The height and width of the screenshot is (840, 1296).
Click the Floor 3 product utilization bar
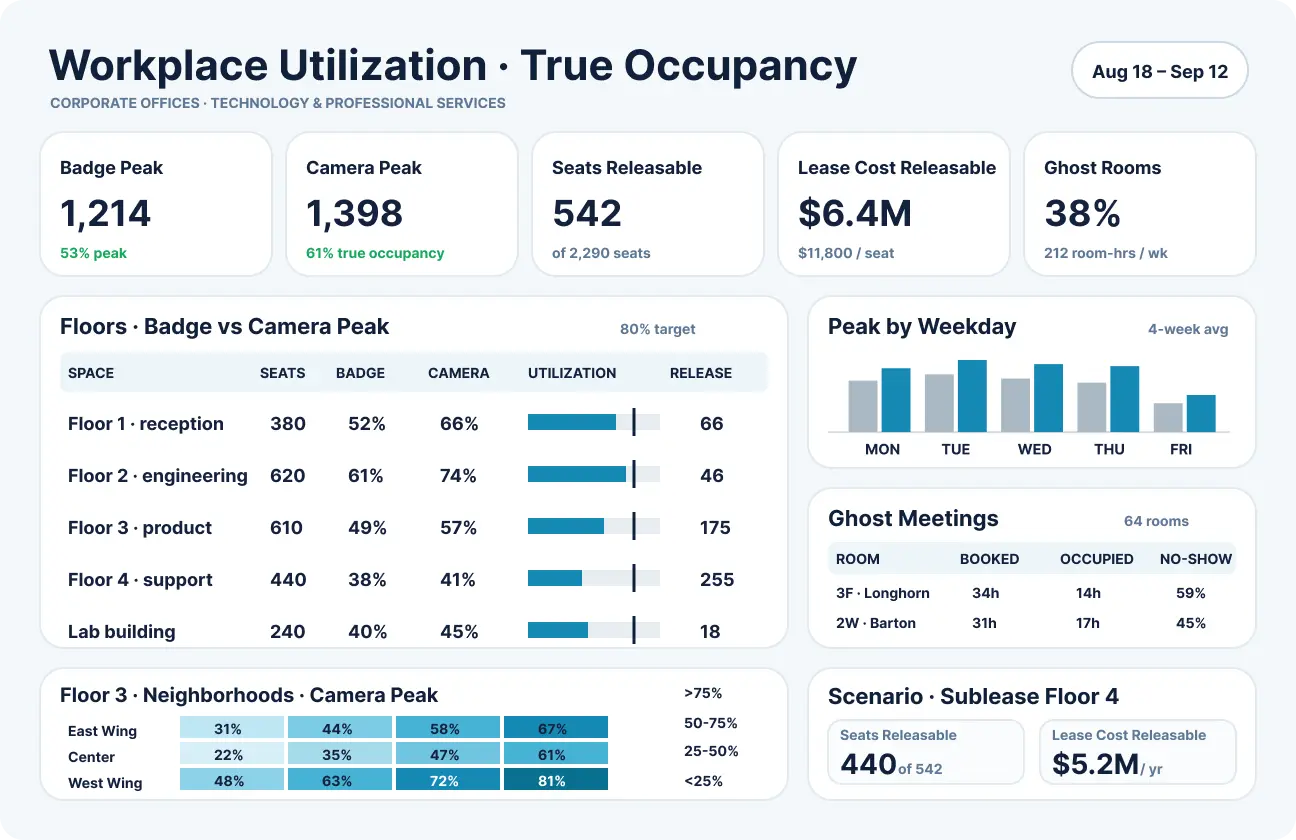[x=594, y=526]
